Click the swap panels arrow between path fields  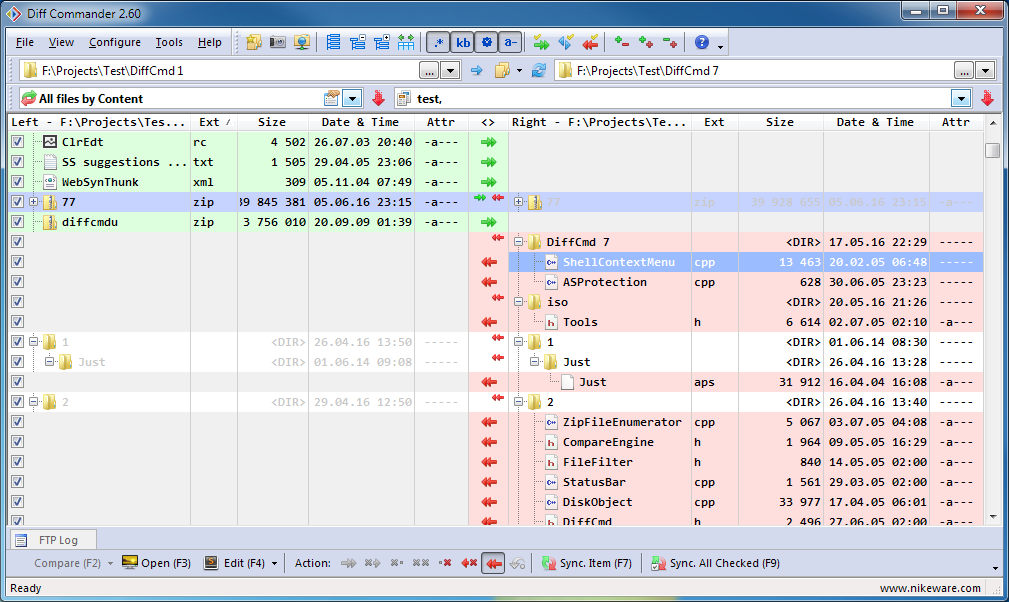(477, 70)
